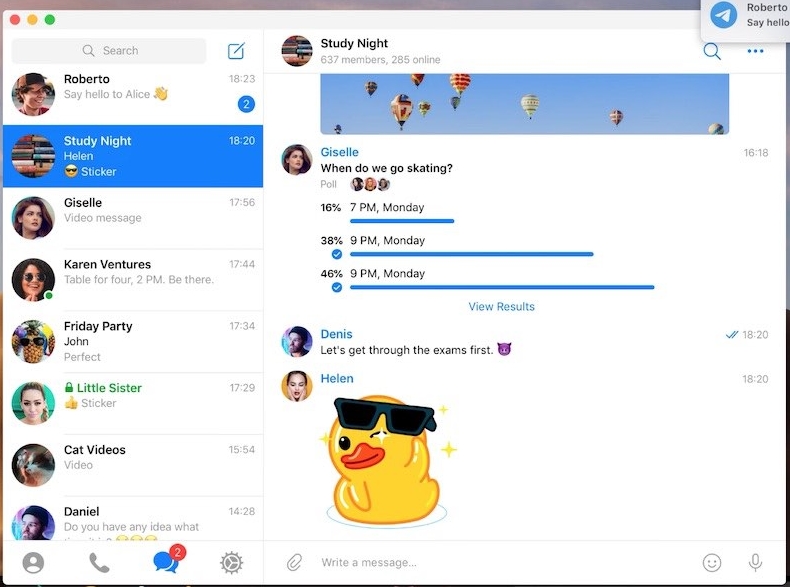Click the Search field in sidebar

pyautogui.click(x=109, y=51)
